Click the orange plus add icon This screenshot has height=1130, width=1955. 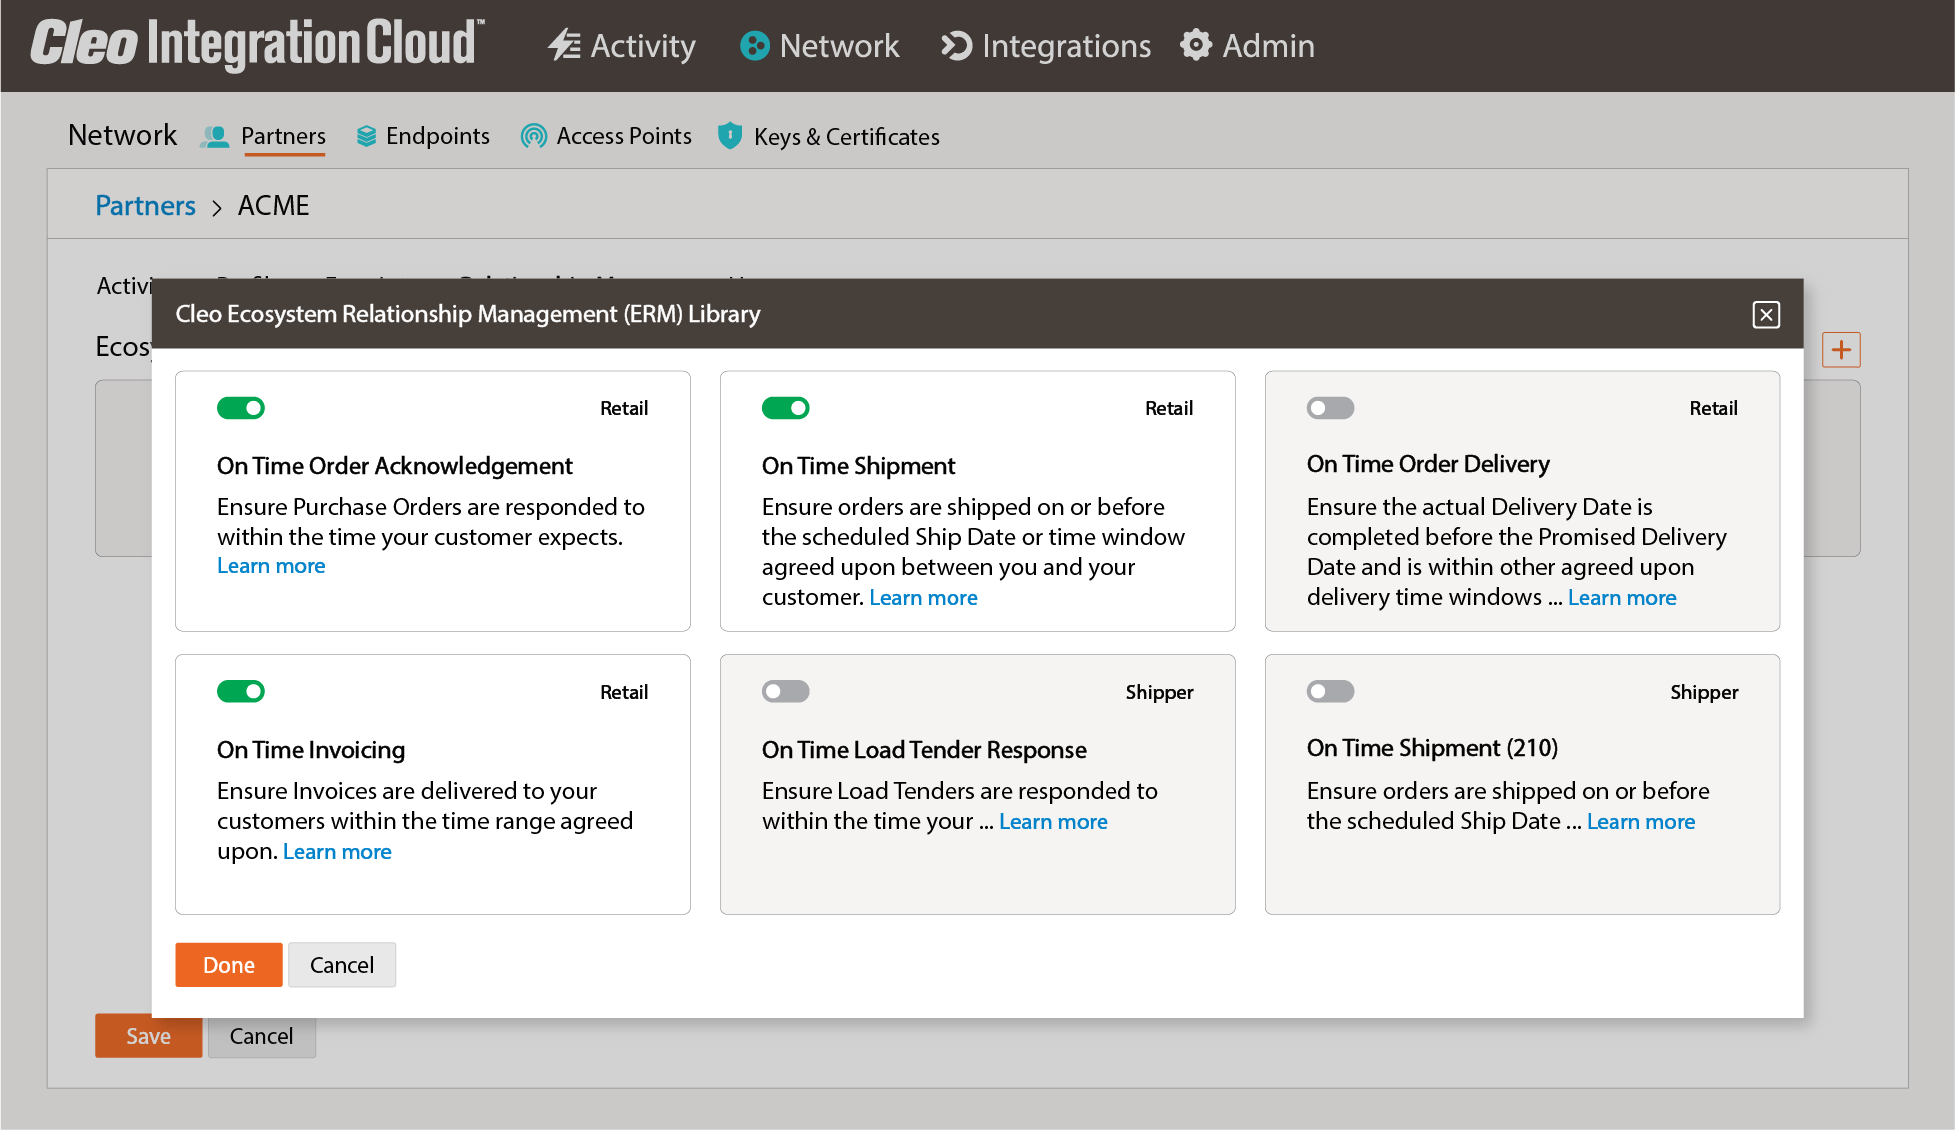click(1841, 350)
